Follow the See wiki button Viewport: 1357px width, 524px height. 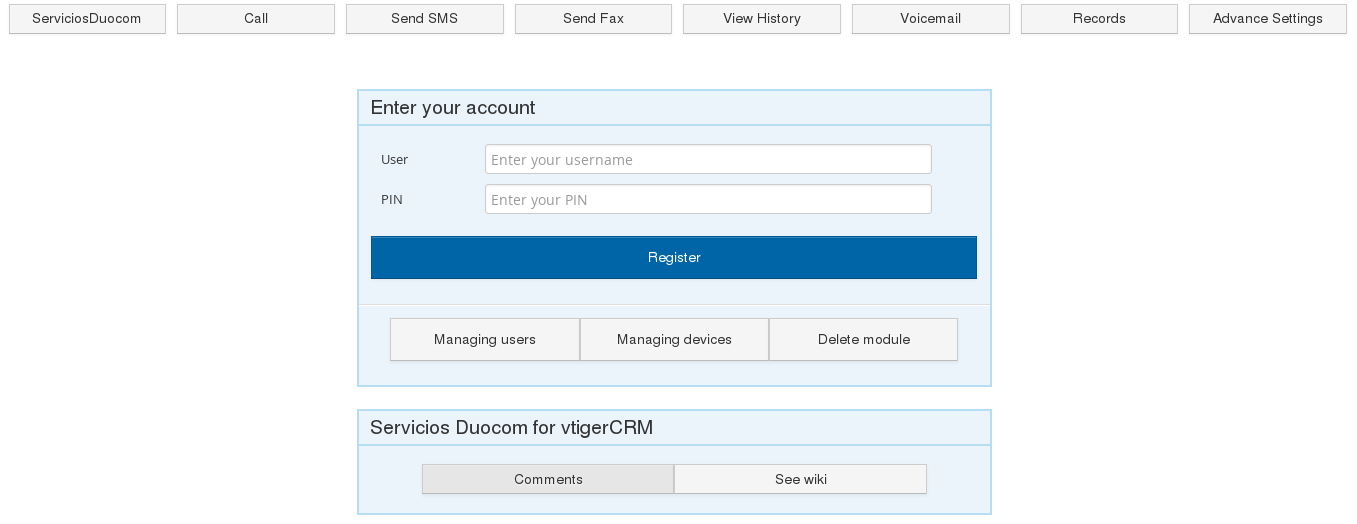(x=800, y=480)
